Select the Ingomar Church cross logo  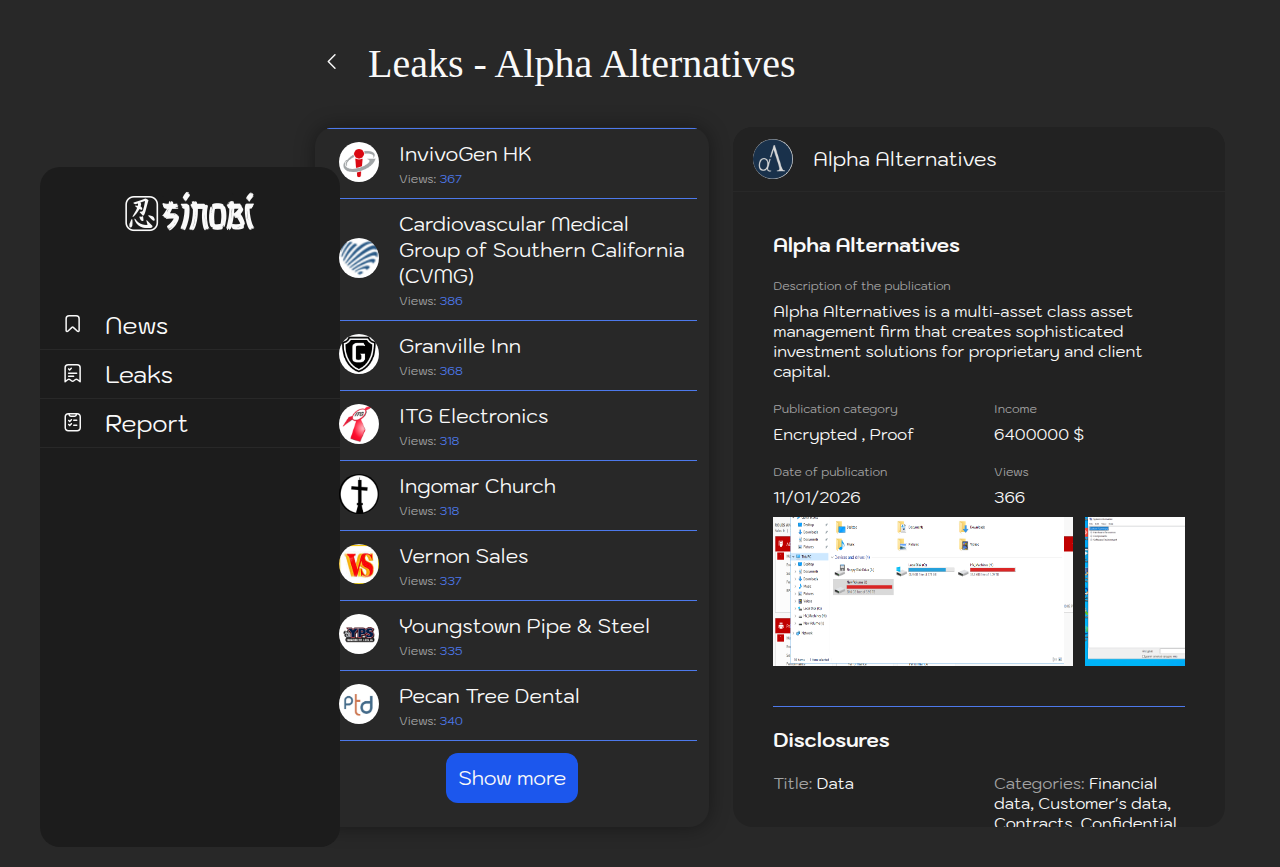359,494
